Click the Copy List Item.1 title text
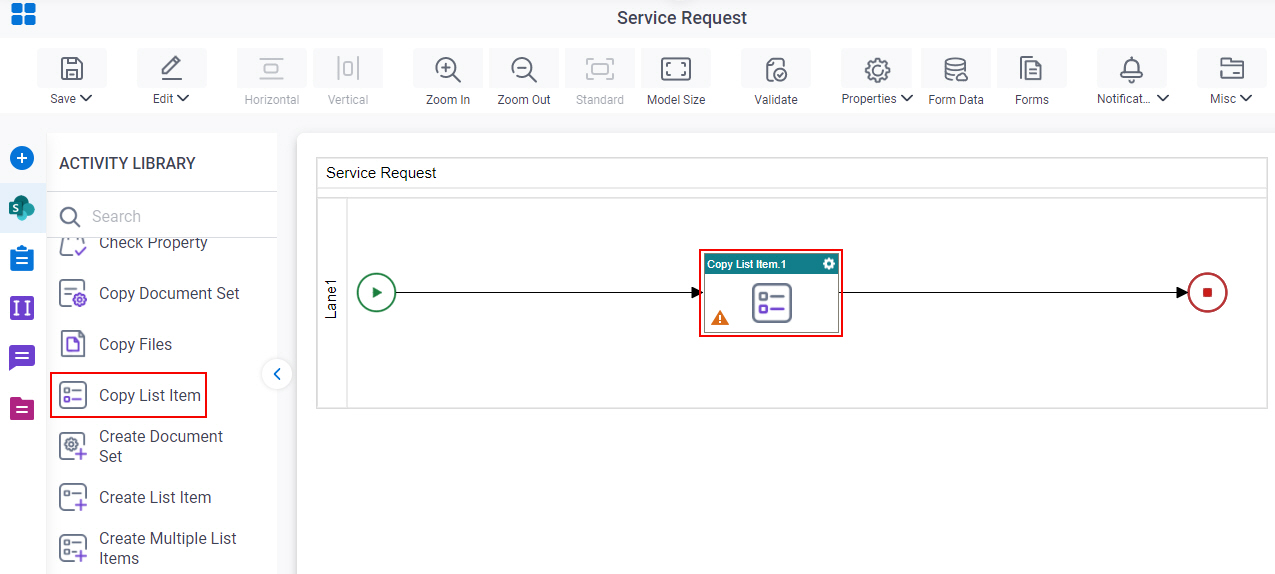This screenshot has width=1275, height=574. 746,264
